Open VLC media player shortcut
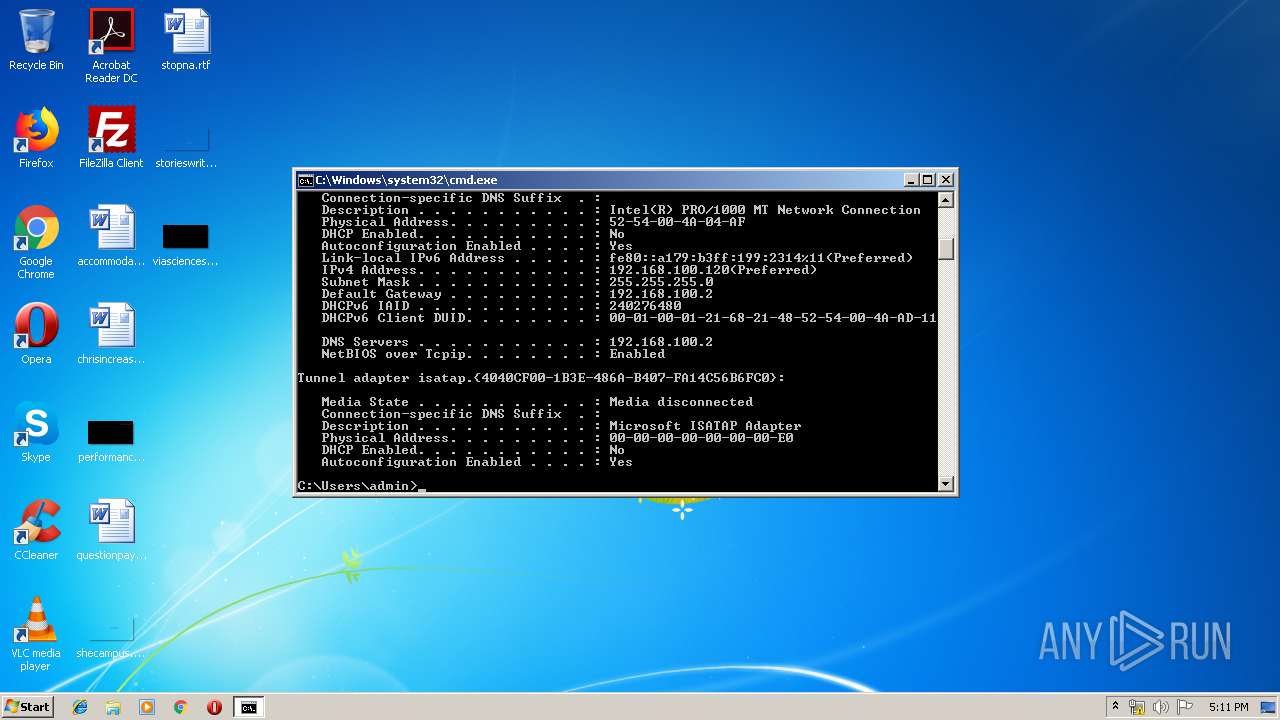The image size is (1280, 720). 36,634
